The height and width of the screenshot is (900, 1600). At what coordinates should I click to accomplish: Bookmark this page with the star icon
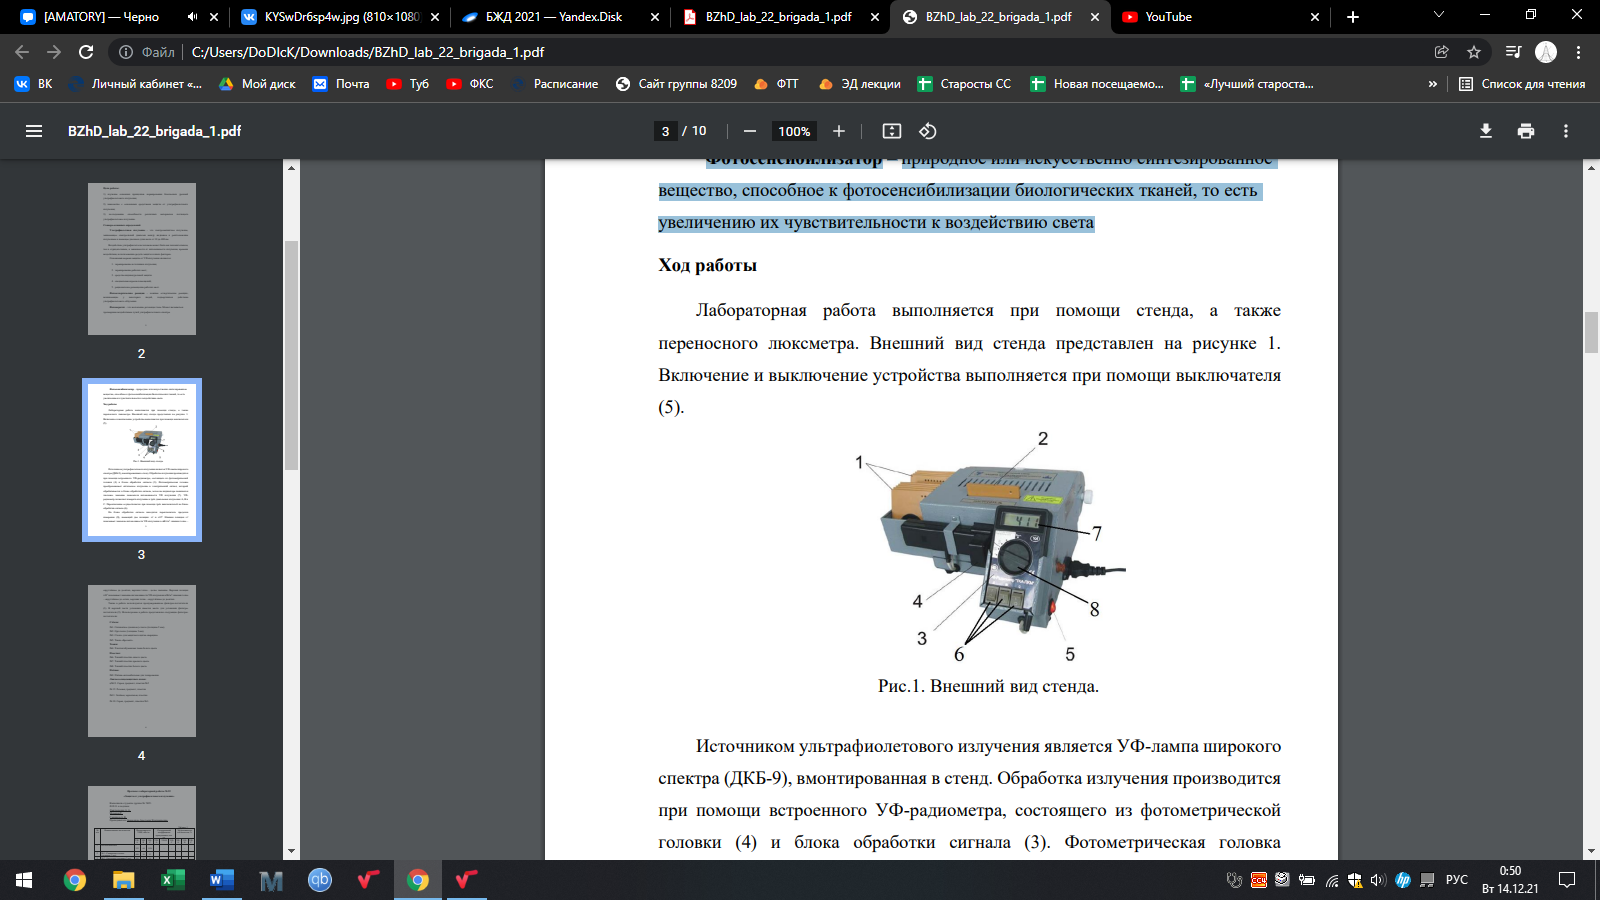tap(1474, 52)
